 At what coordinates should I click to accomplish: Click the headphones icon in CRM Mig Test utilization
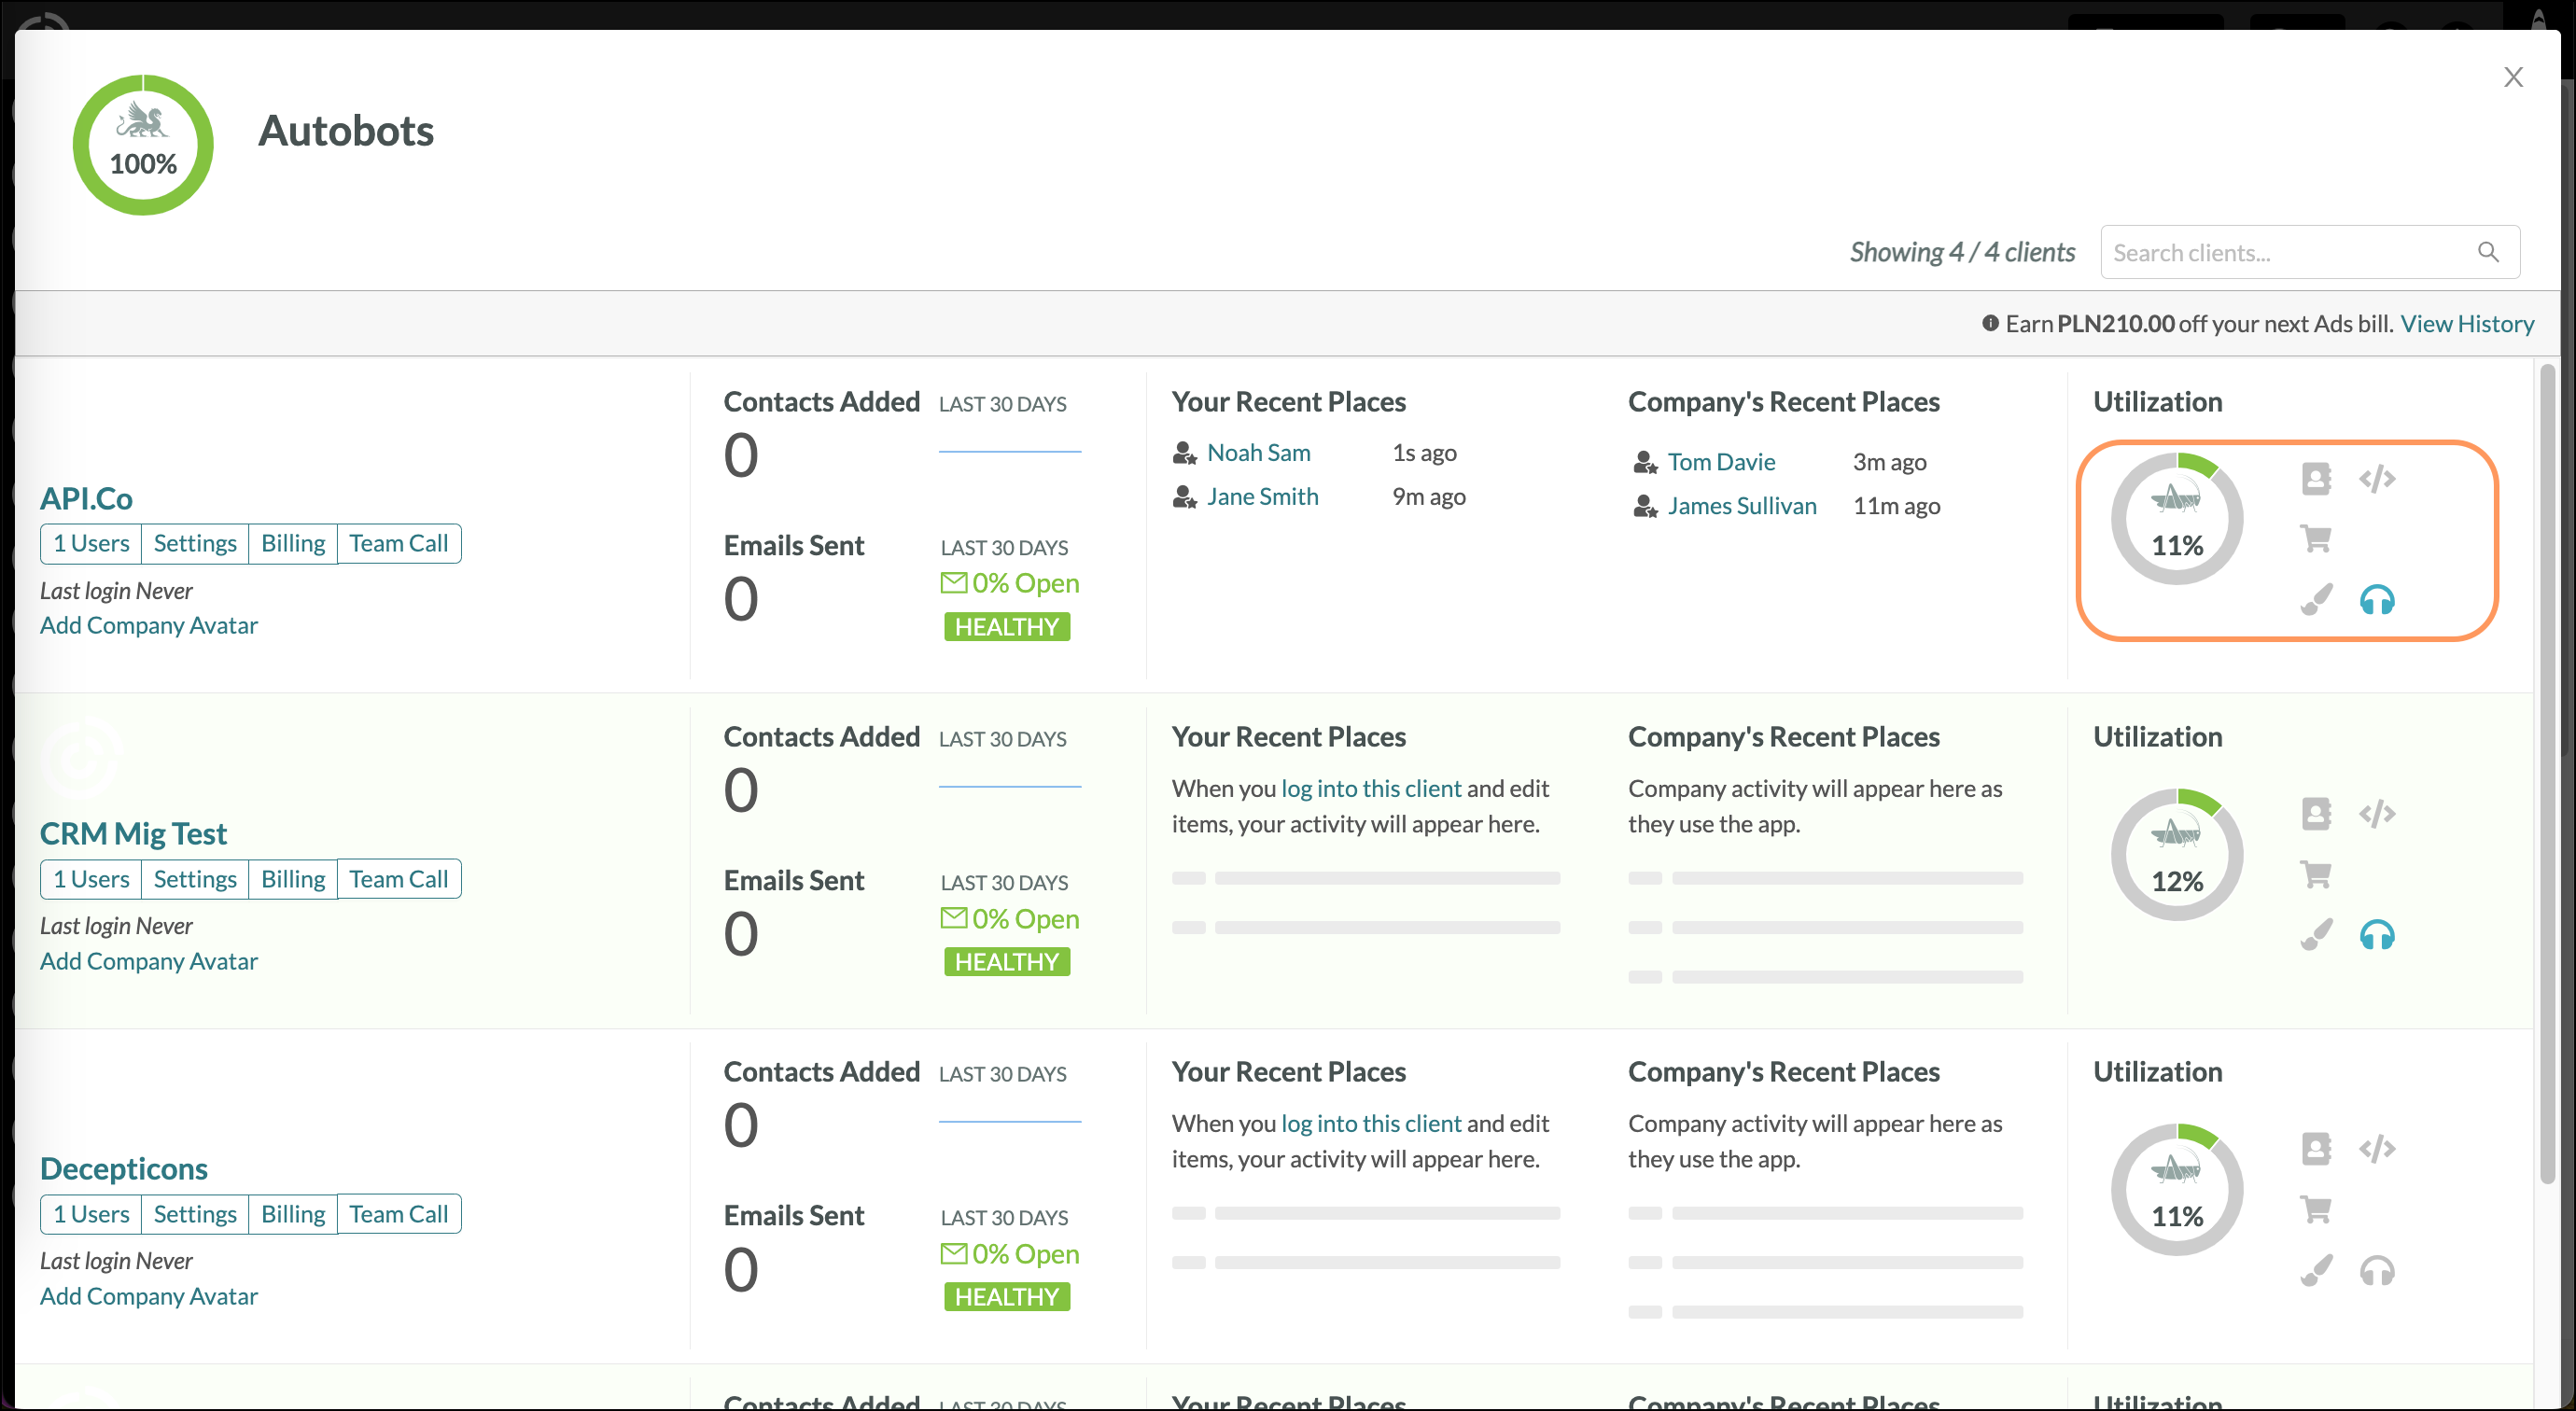(2377, 935)
